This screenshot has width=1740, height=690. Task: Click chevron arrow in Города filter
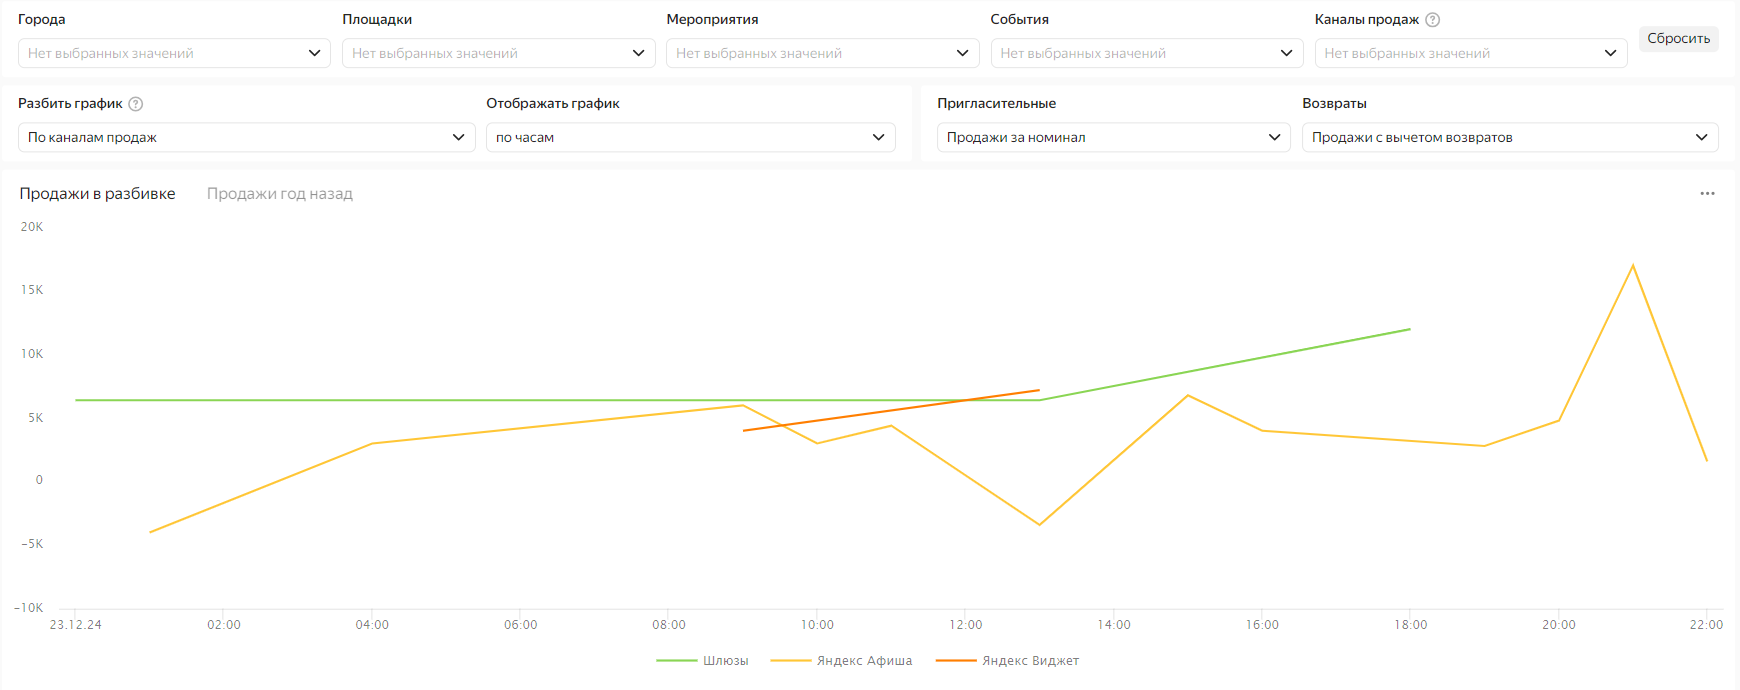coord(314,53)
